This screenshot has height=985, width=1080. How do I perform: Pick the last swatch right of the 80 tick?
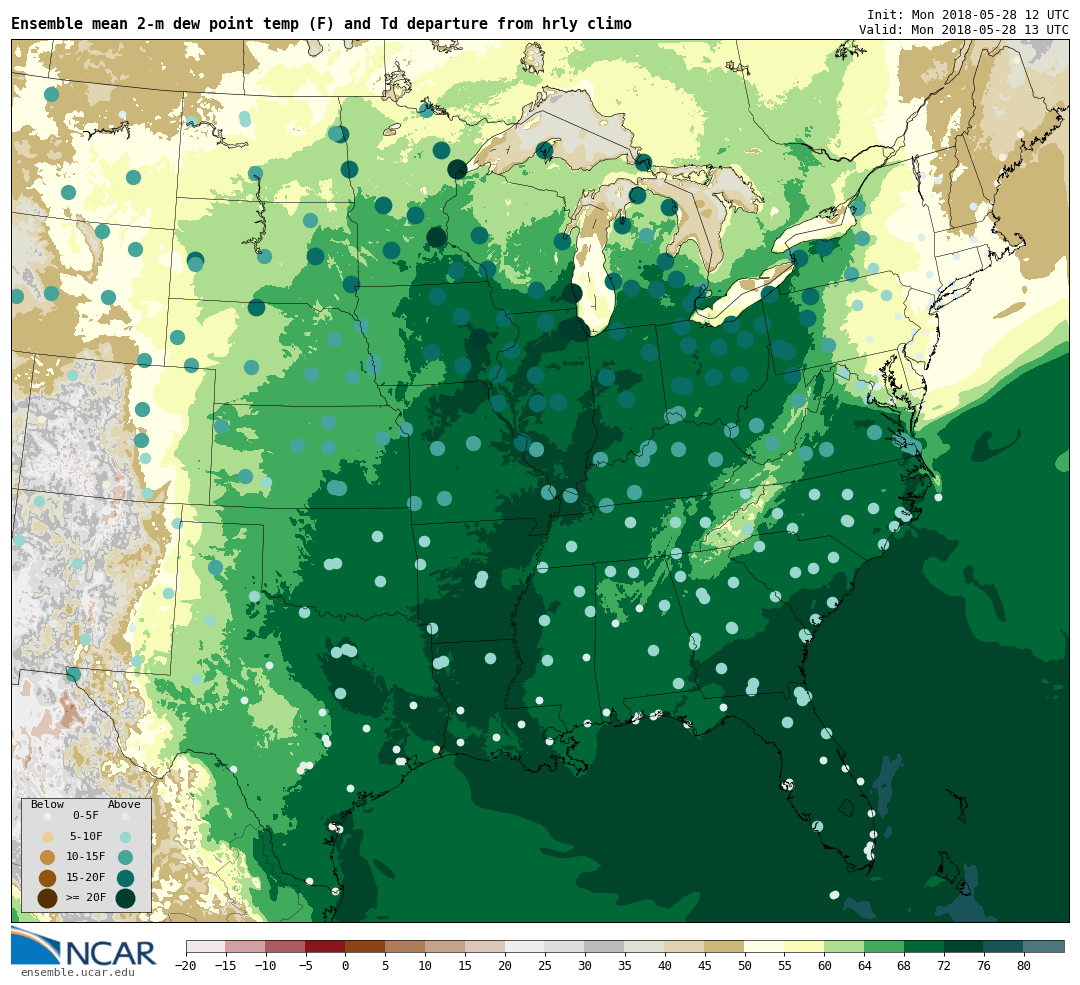coord(1044,946)
